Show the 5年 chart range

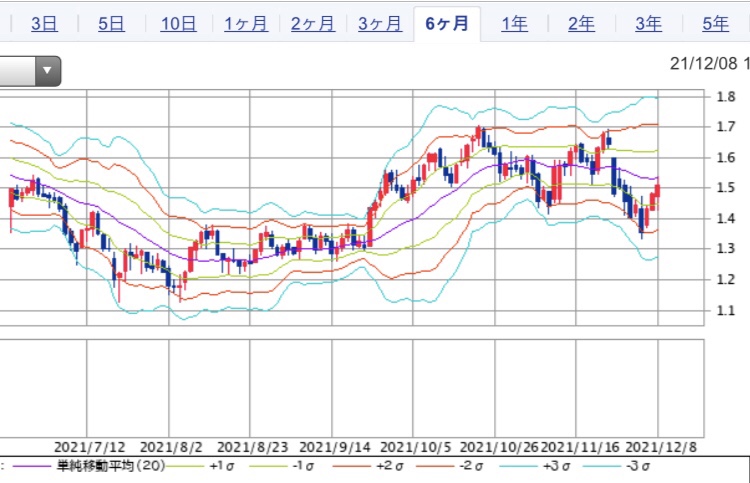pos(715,23)
